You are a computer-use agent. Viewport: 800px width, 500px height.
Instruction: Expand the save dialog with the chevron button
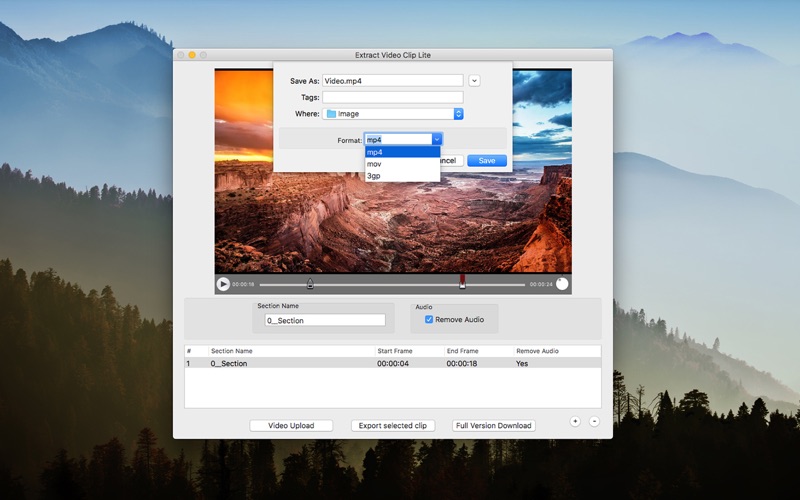point(474,81)
